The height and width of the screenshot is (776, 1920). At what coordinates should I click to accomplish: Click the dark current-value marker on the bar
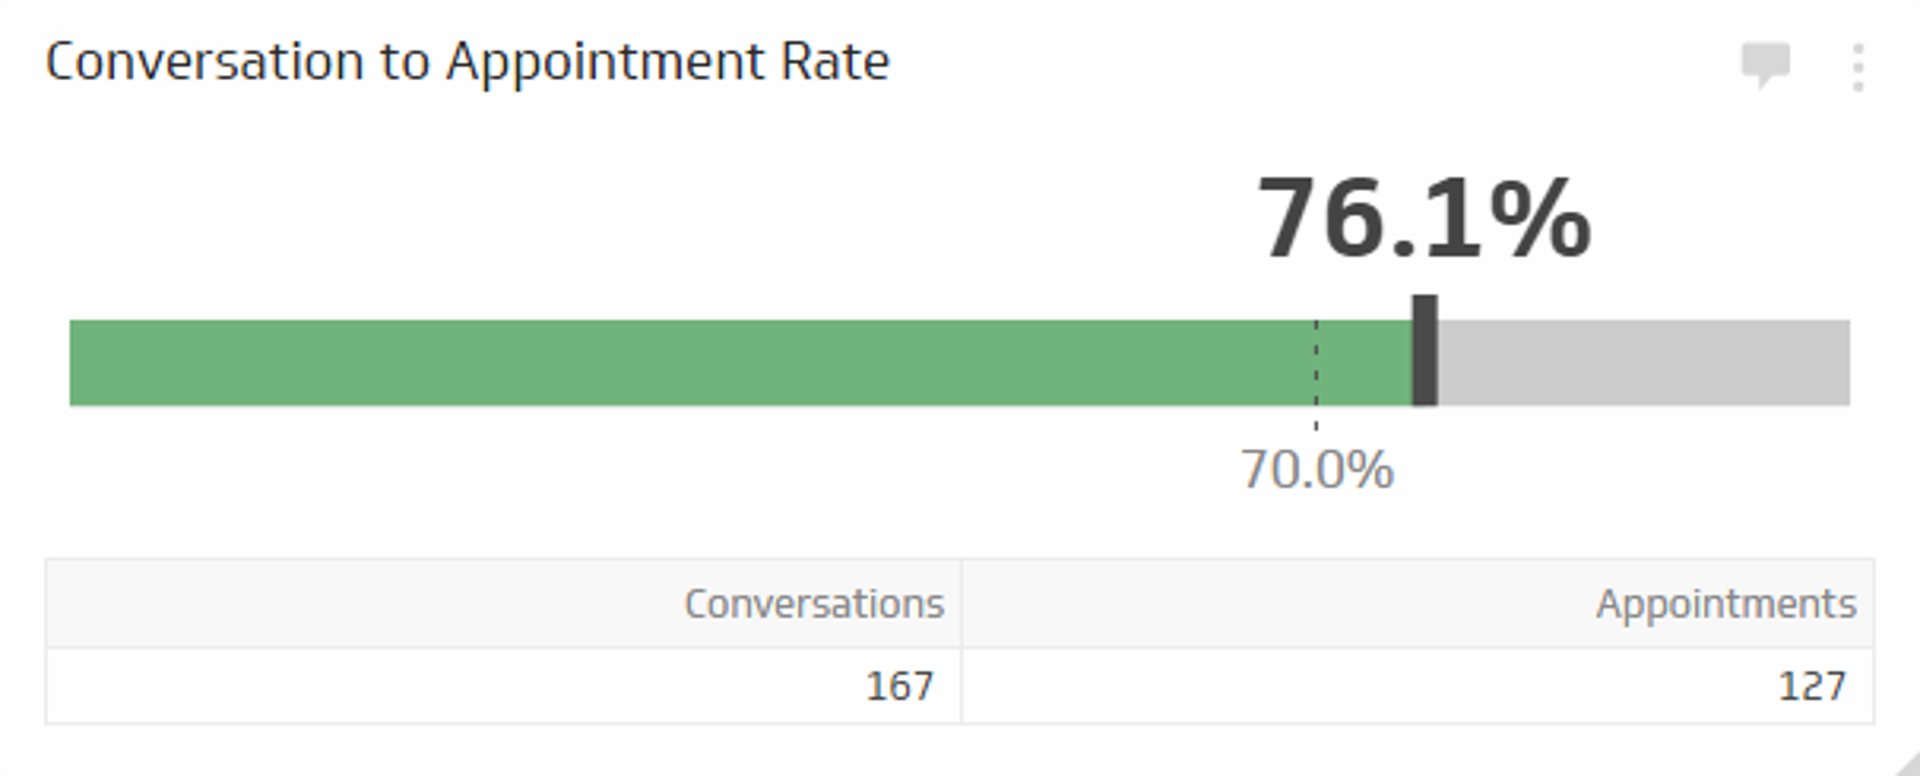click(x=1424, y=350)
